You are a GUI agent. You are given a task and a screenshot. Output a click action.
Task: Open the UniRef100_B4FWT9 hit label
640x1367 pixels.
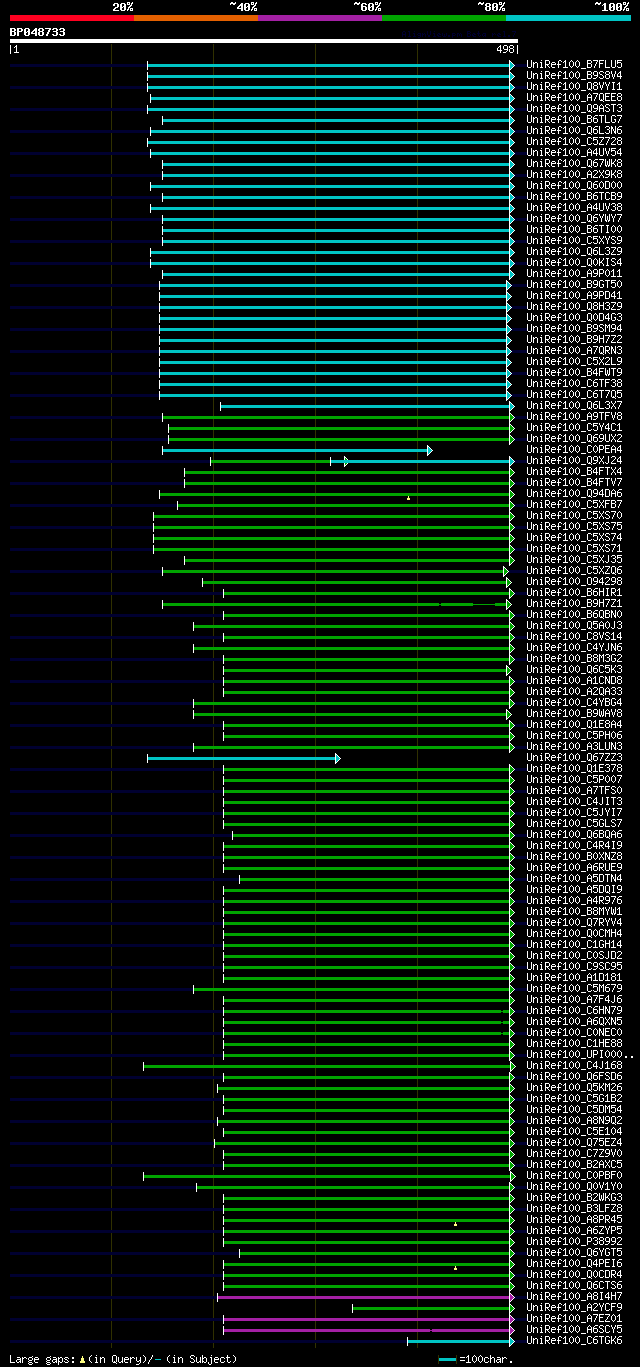click(x=574, y=373)
